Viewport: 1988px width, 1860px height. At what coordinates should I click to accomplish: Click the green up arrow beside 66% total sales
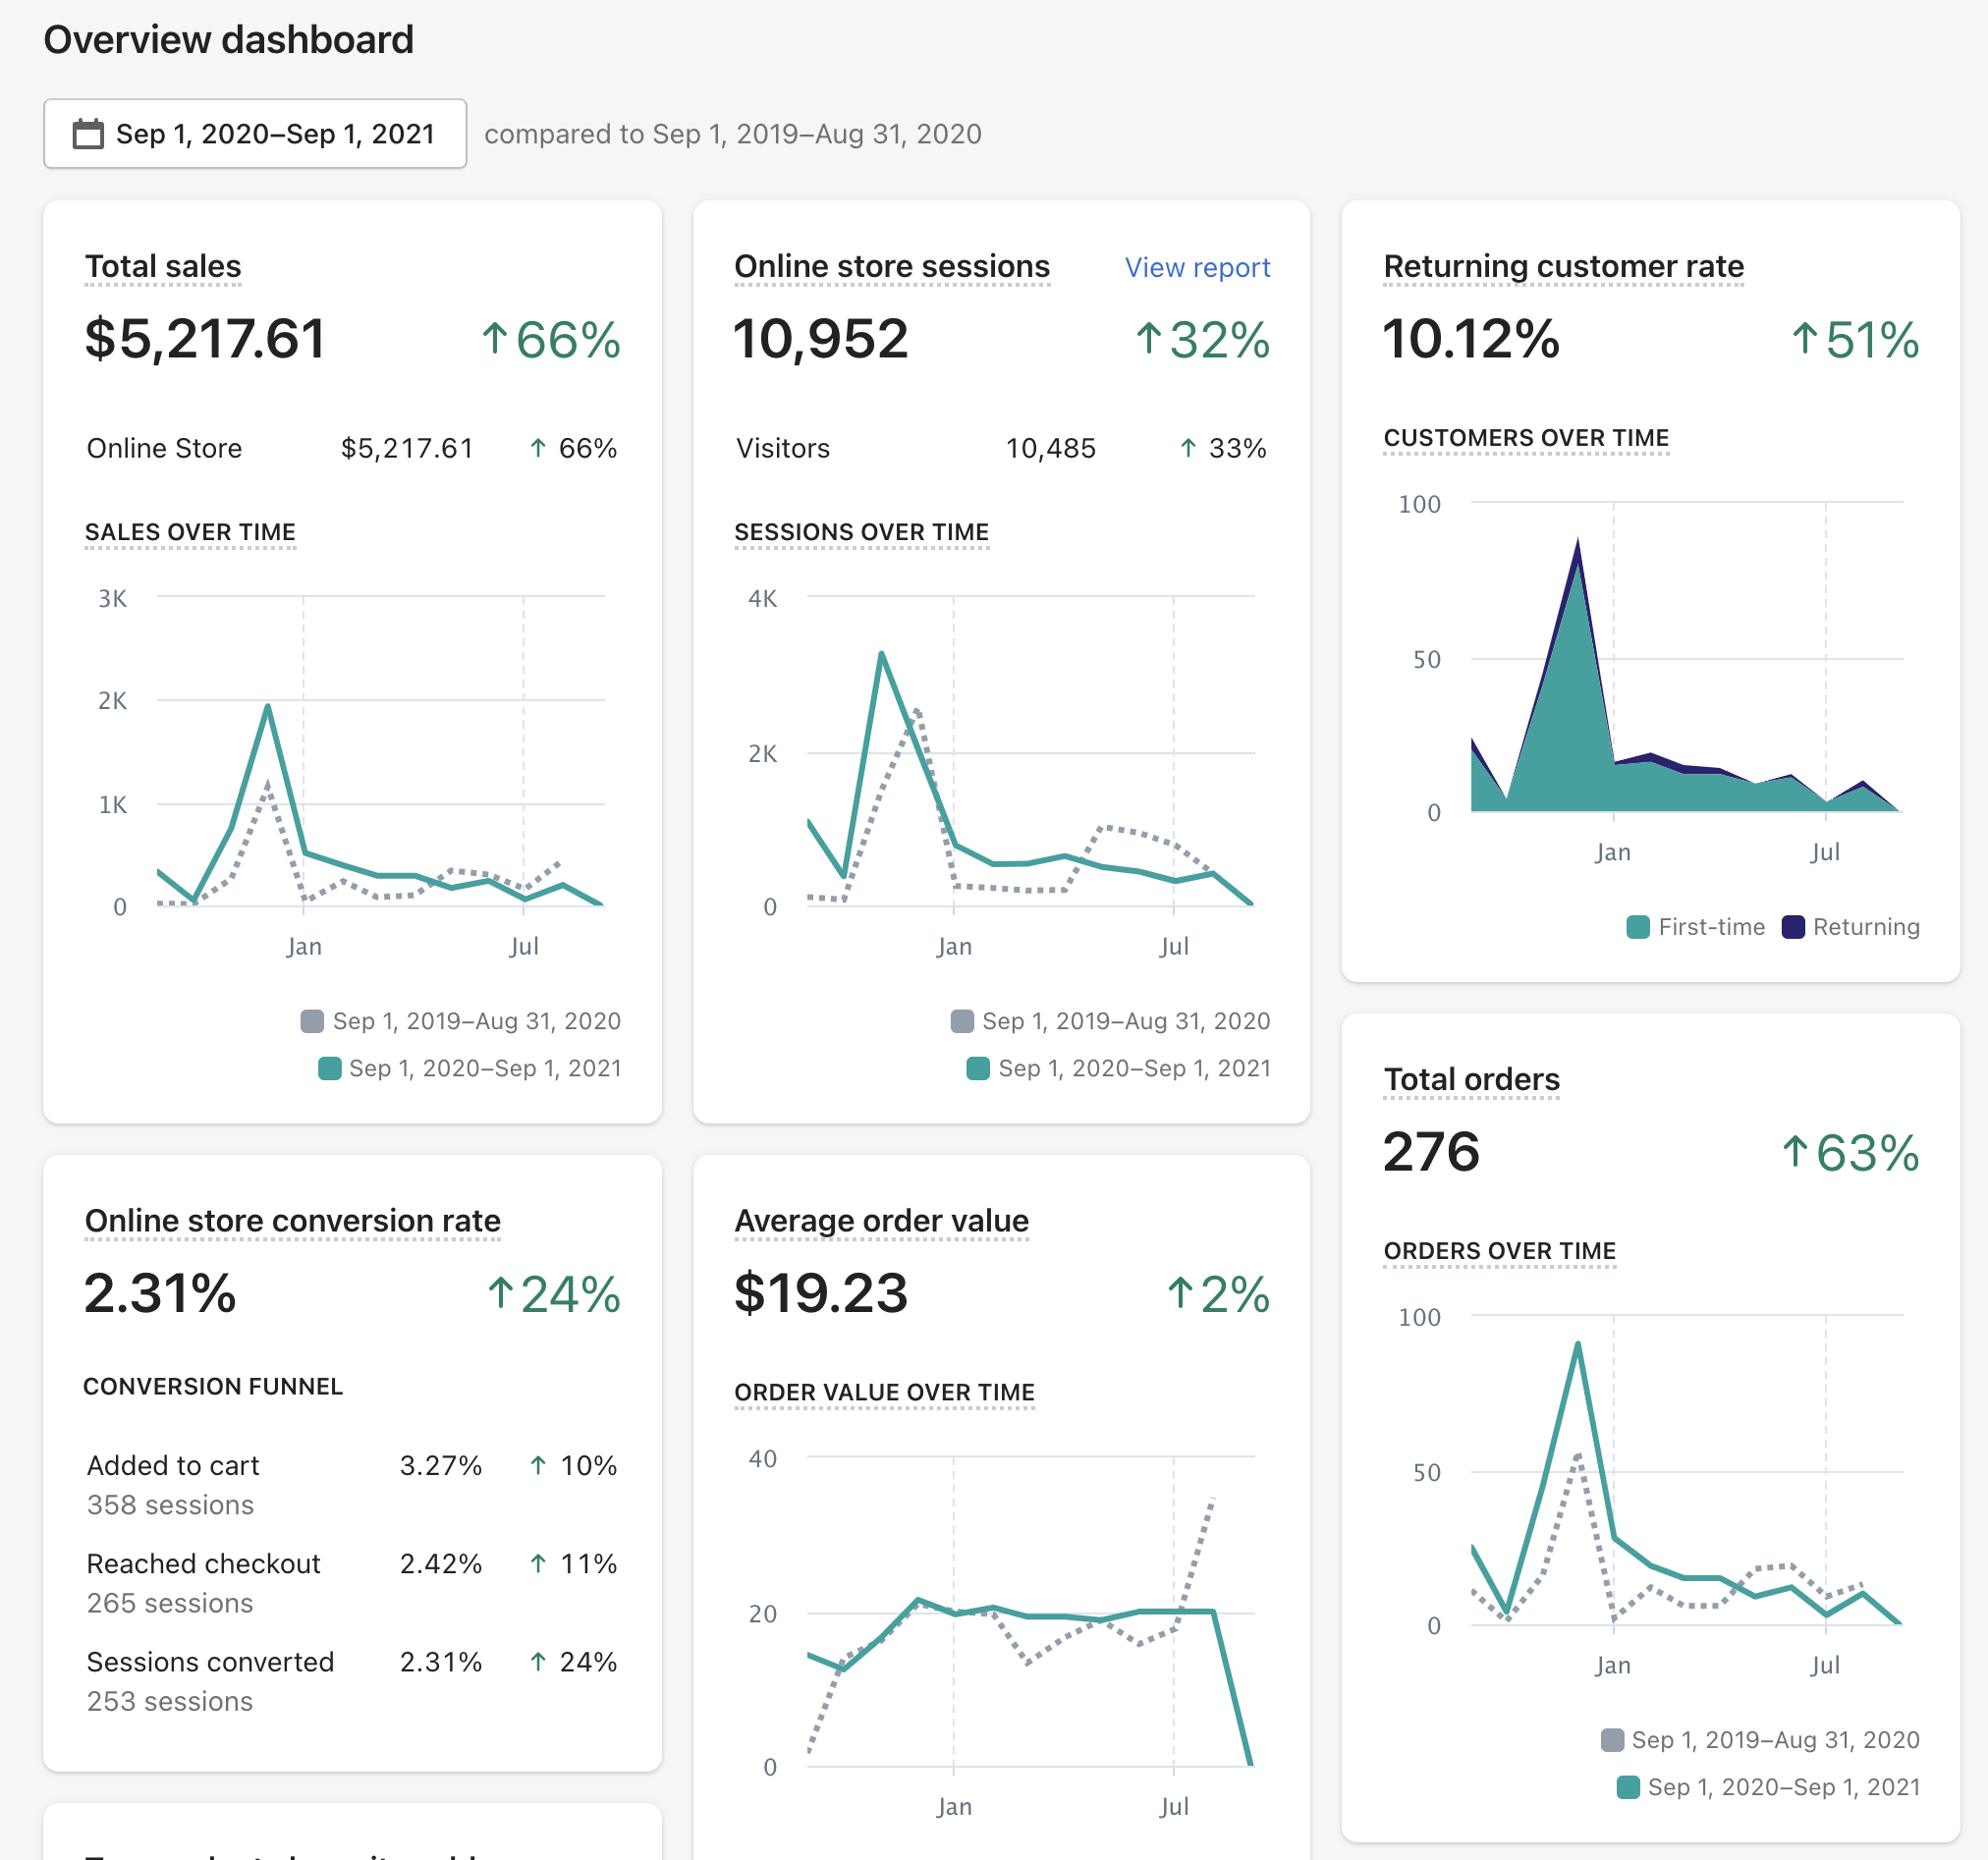coord(494,339)
